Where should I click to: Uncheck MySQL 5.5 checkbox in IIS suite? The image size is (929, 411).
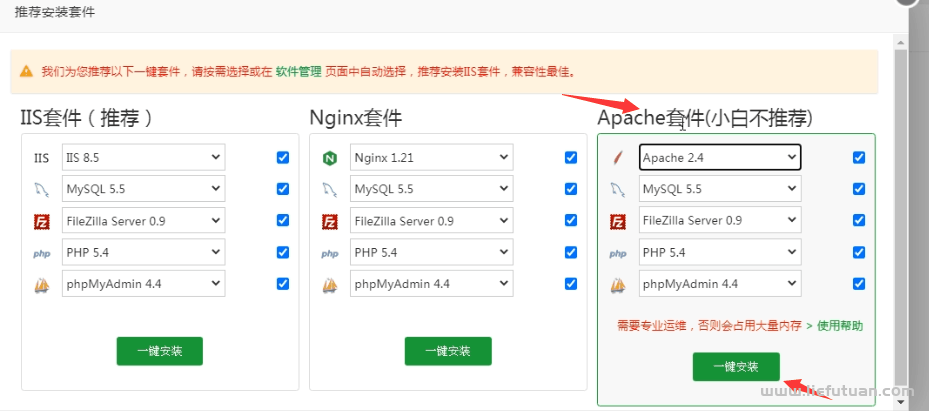click(x=283, y=189)
